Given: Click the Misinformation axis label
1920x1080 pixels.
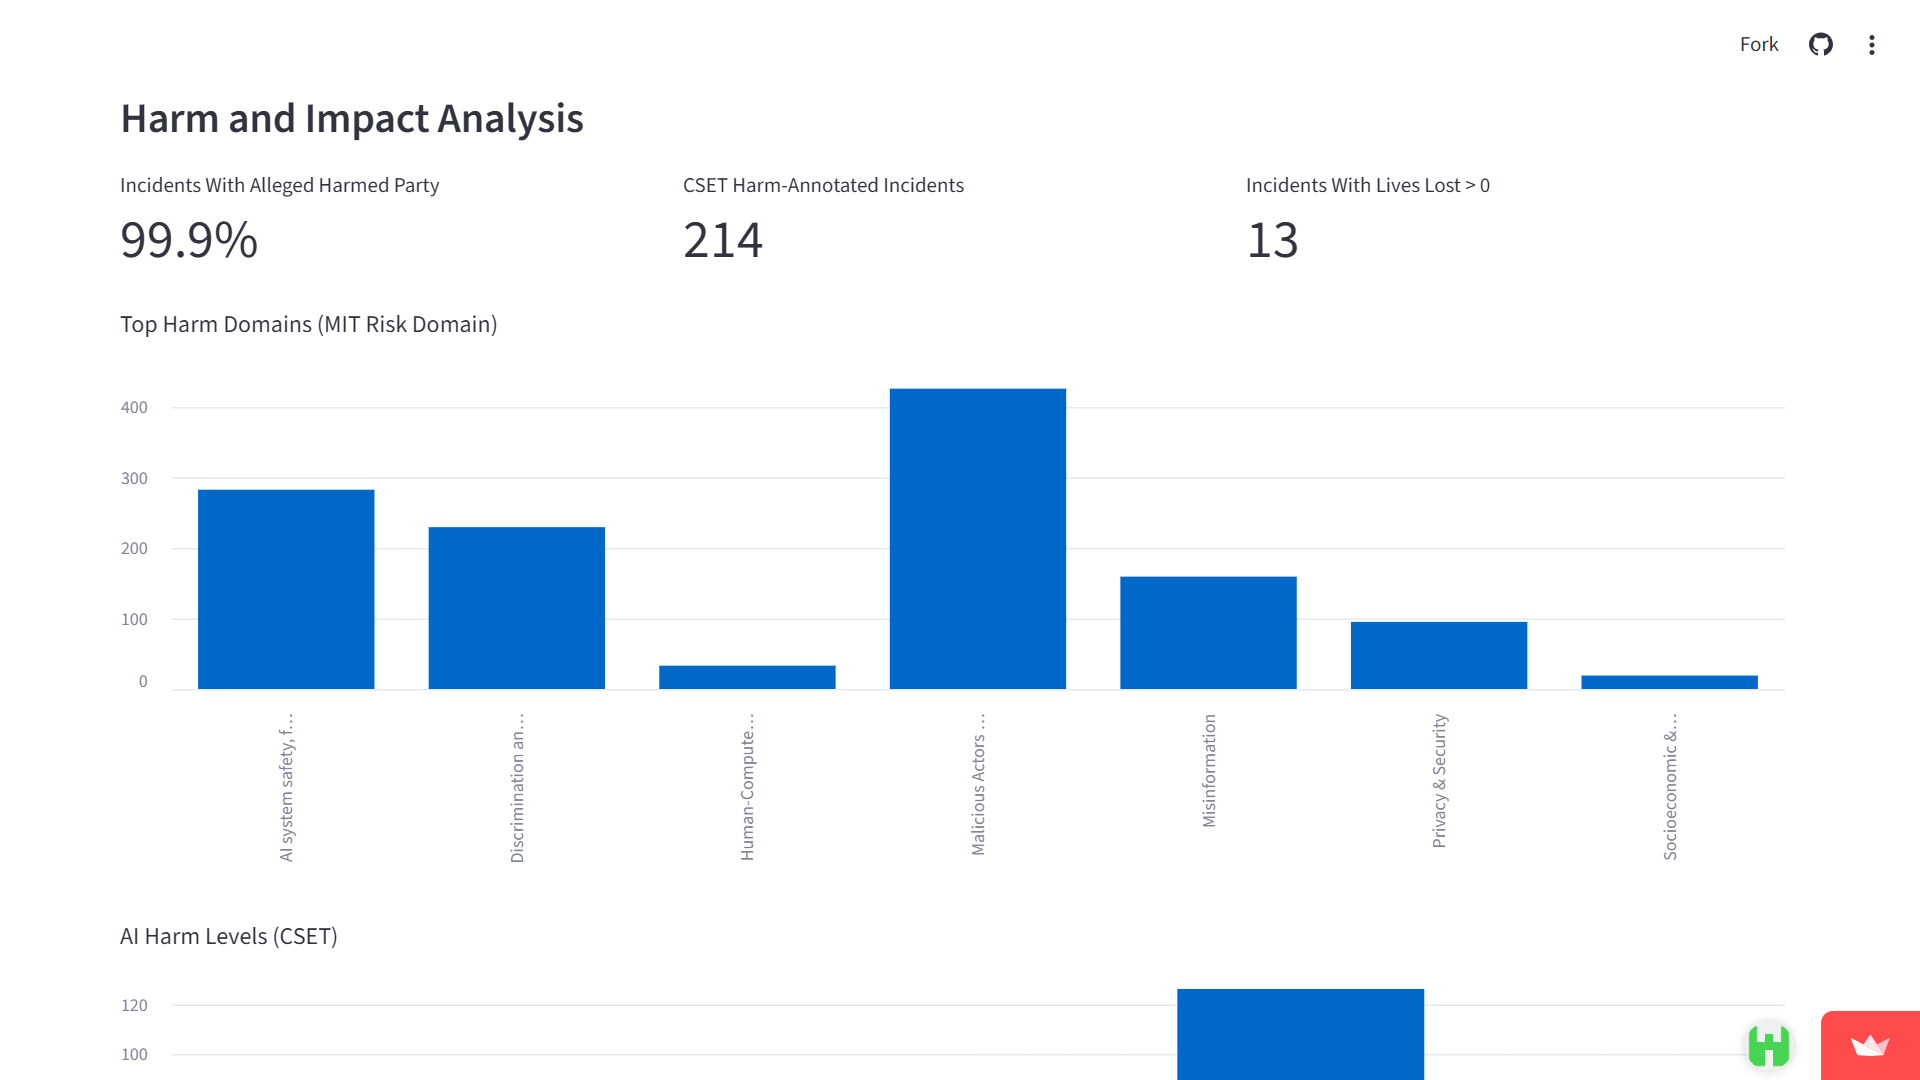Looking at the screenshot, I should pyautogui.click(x=1209, y=770).
